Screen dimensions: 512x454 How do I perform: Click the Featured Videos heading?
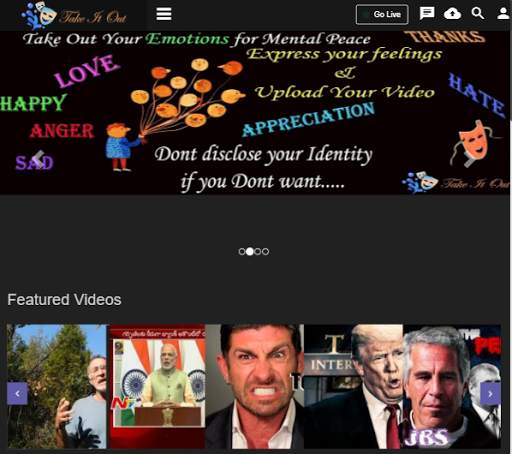[64, 300]
